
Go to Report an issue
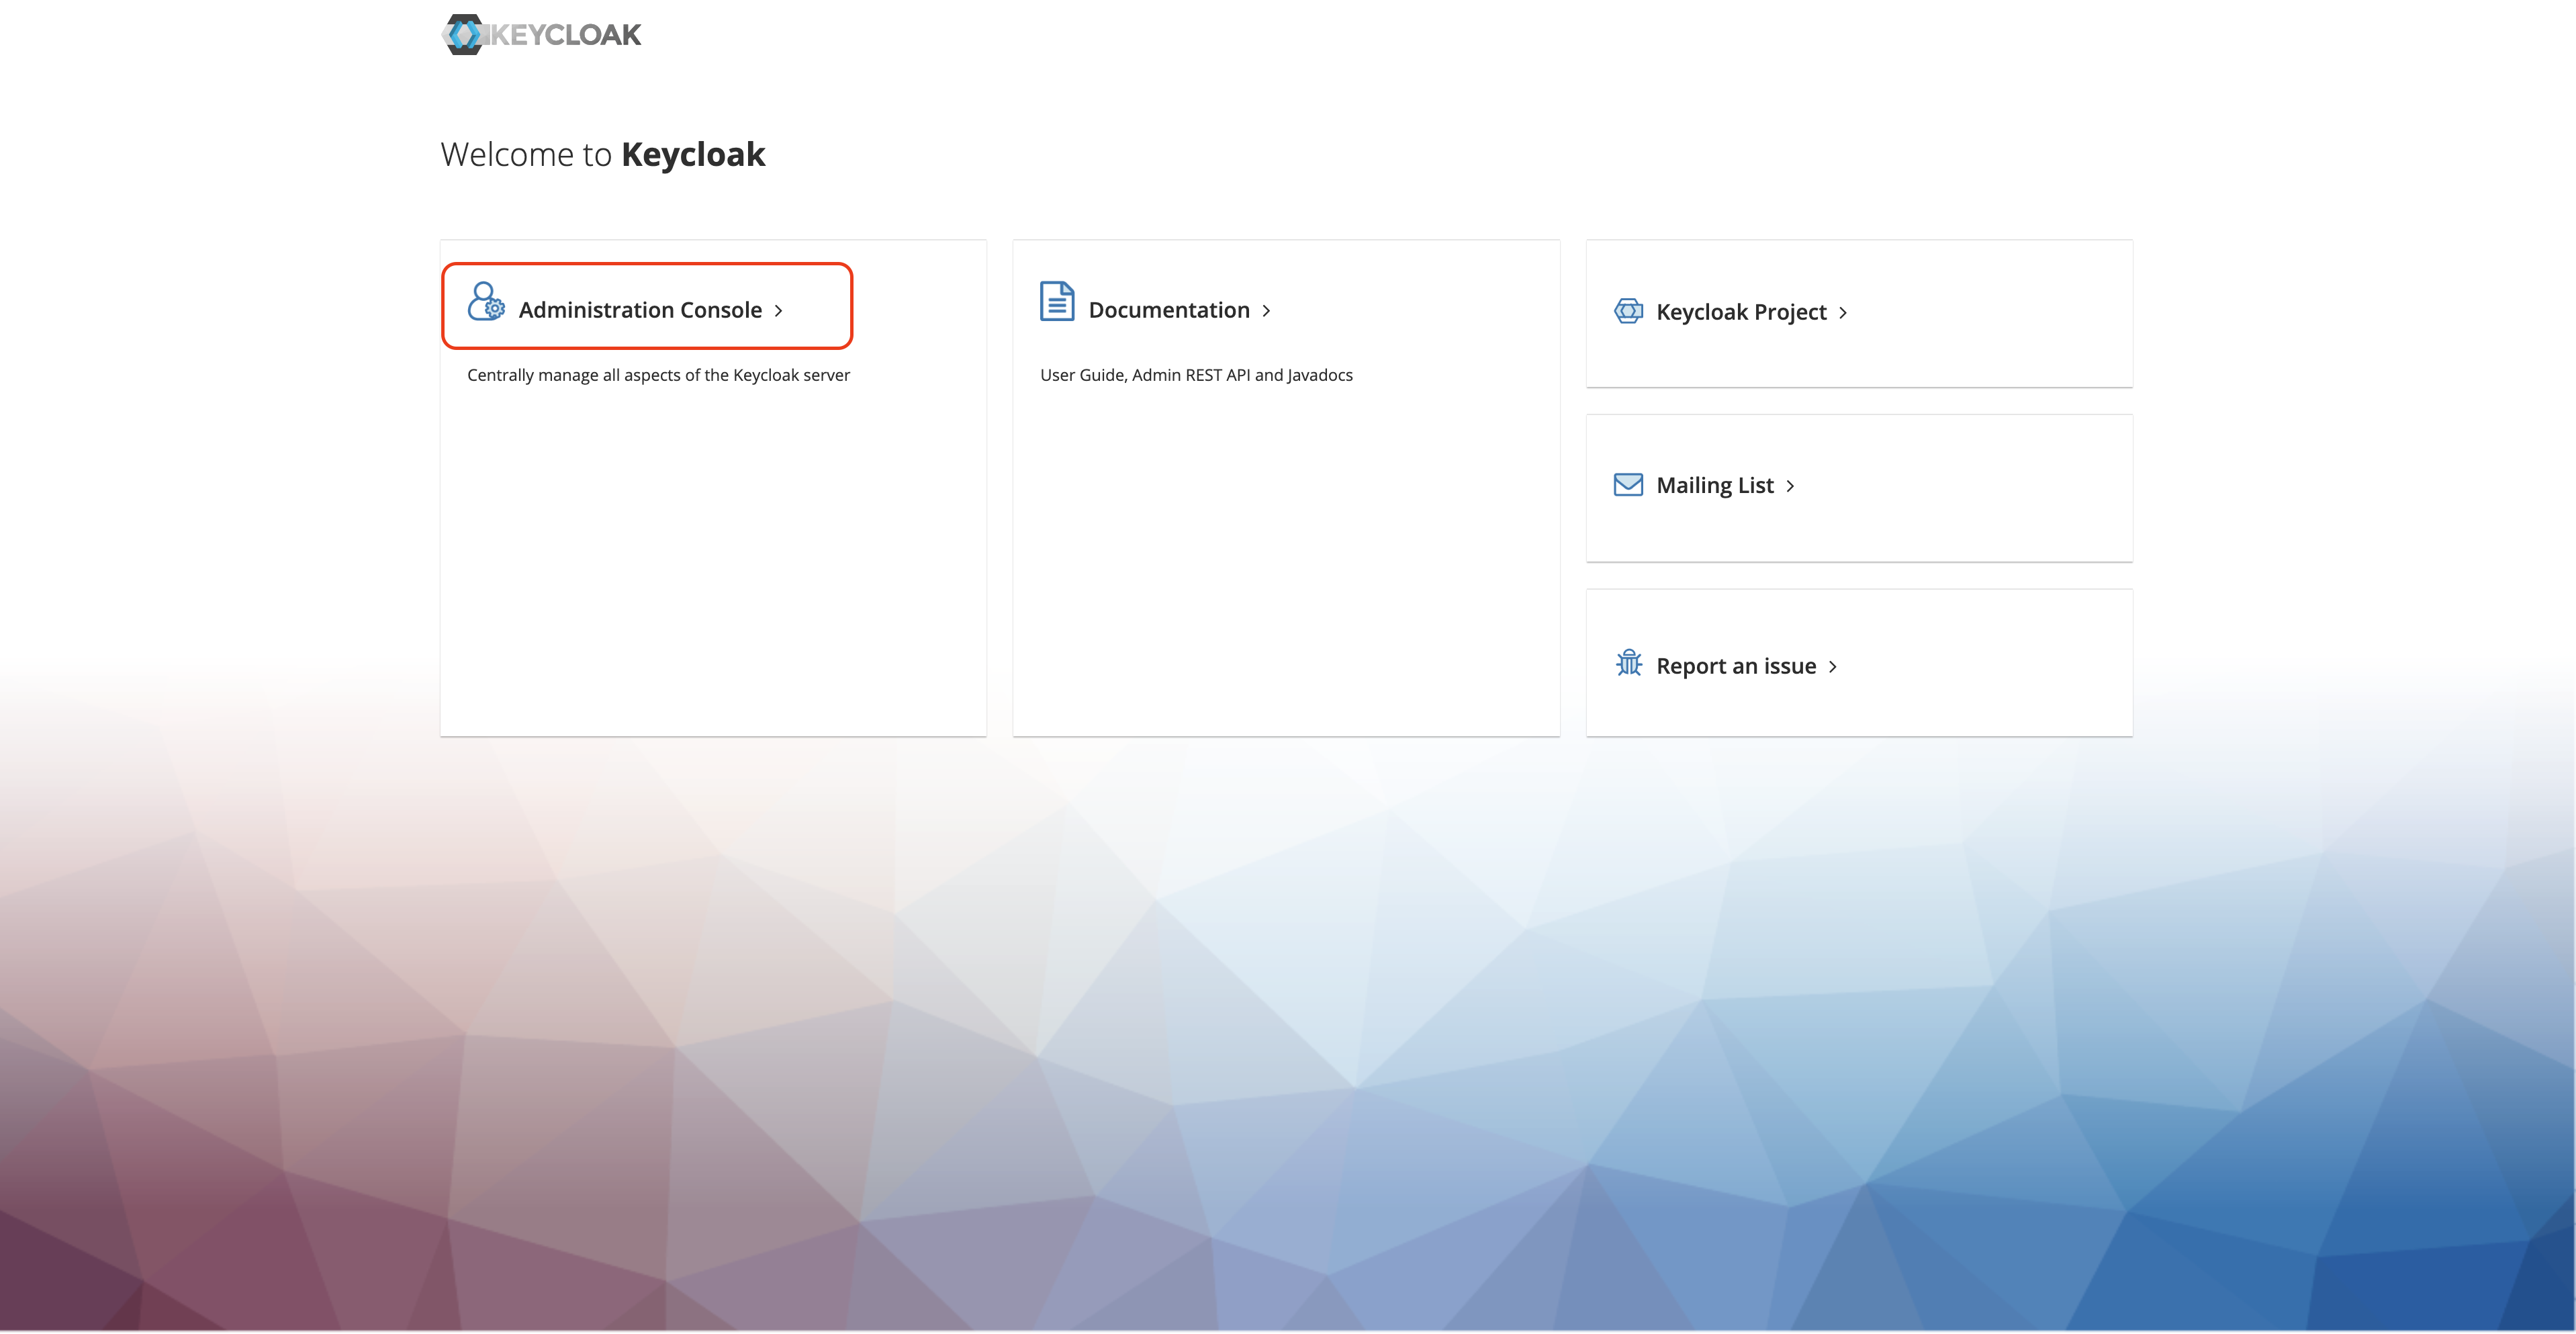[x=1735, y=666]
